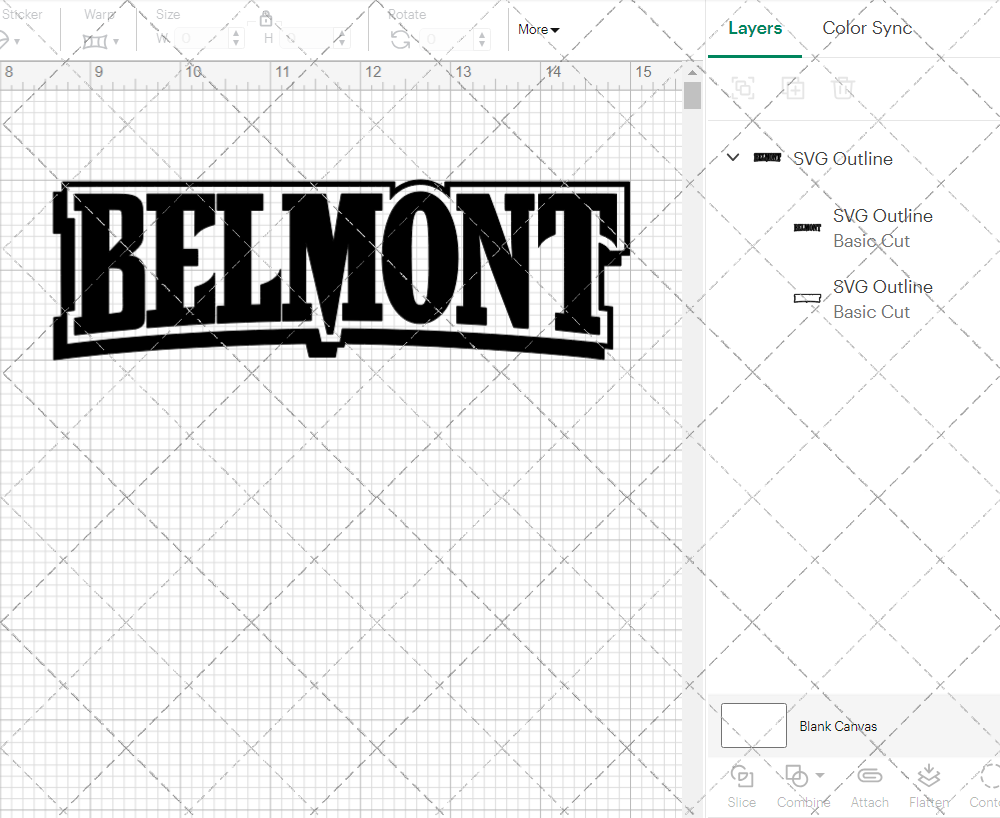
Task: Click the Combine icon
Action: click(x=798, y=775)
